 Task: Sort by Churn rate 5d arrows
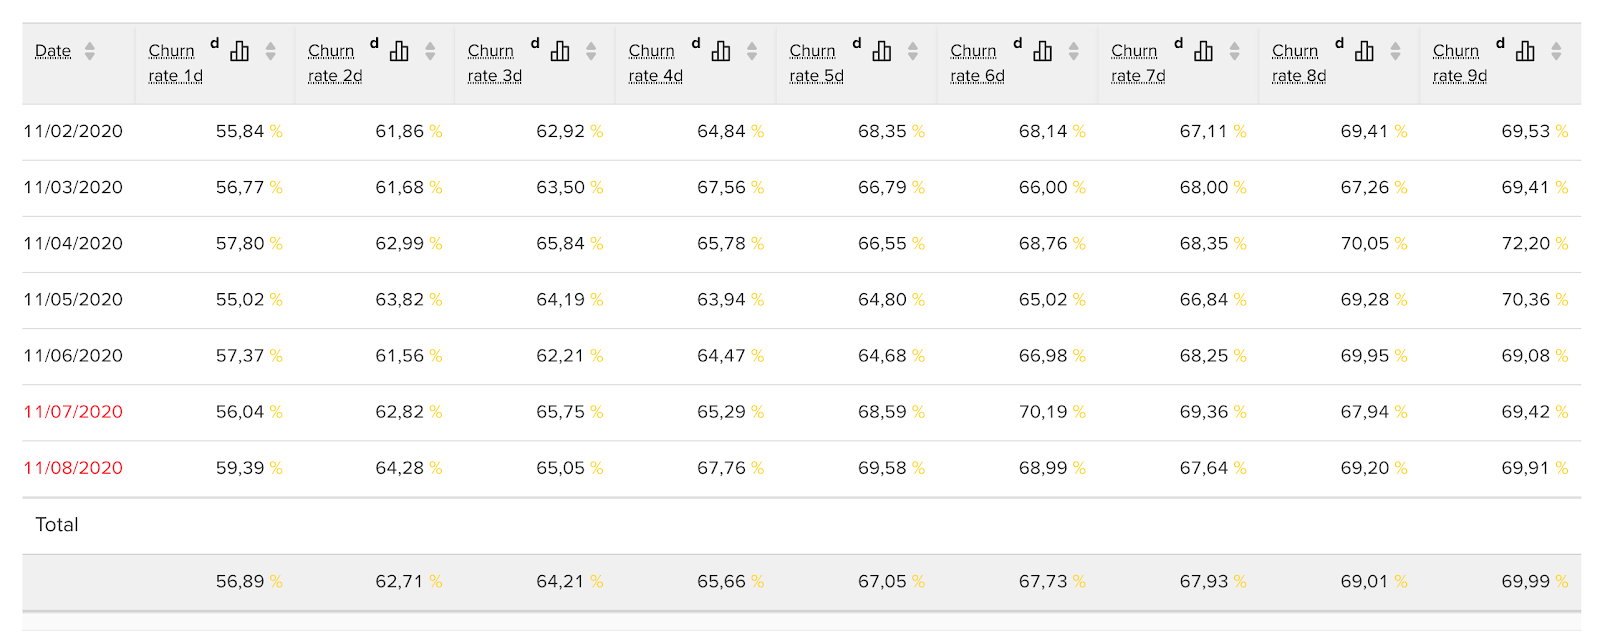tap(913, 51)
